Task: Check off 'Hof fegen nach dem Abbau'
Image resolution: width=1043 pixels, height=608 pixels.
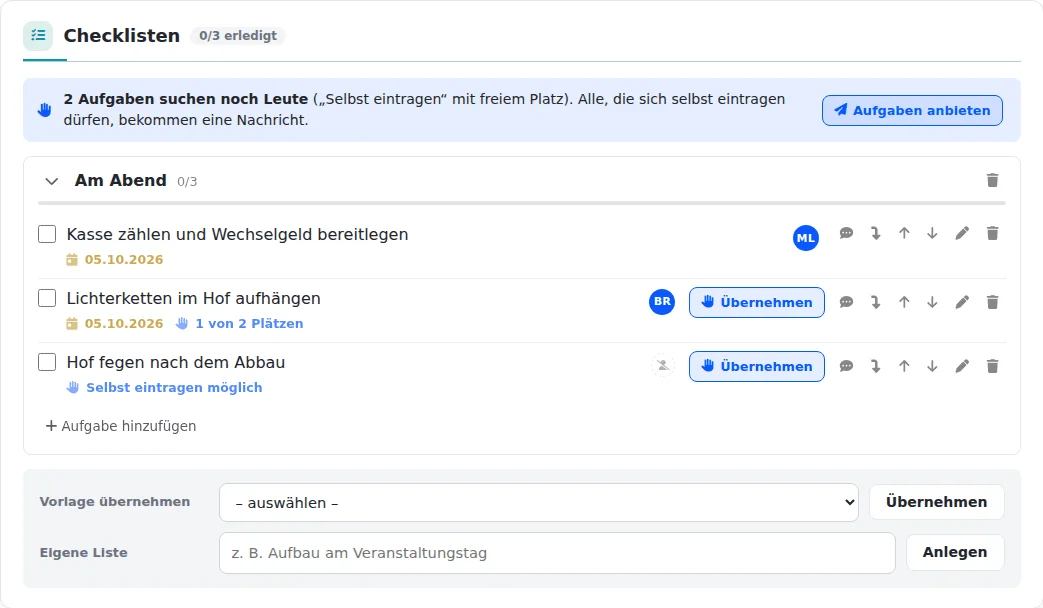Action: tap(47, 362)
